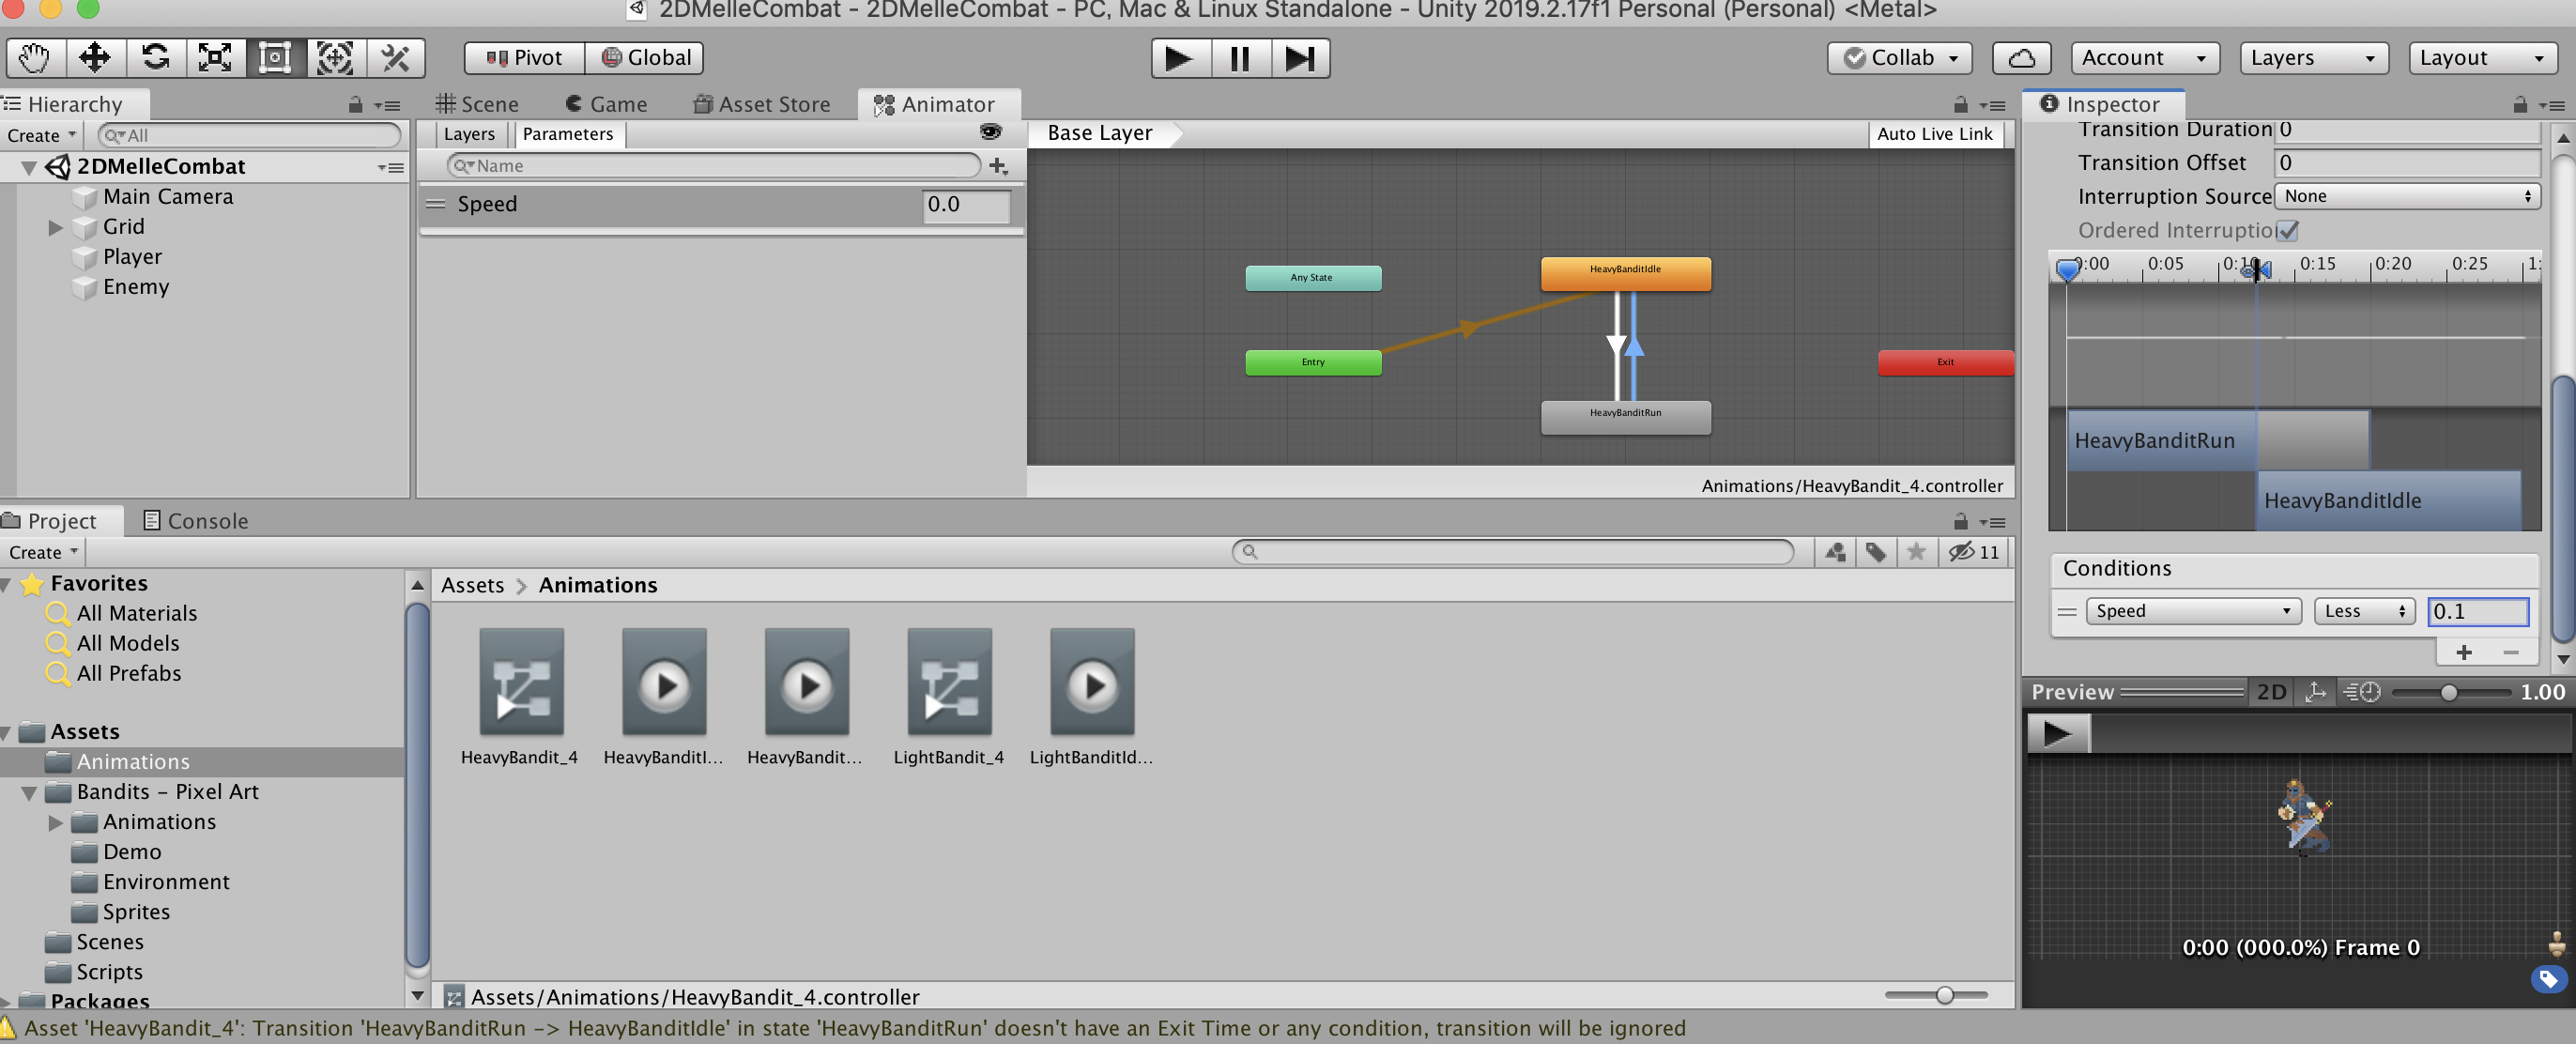
Task: Select the Move tool icon
Action: [95, 58]
